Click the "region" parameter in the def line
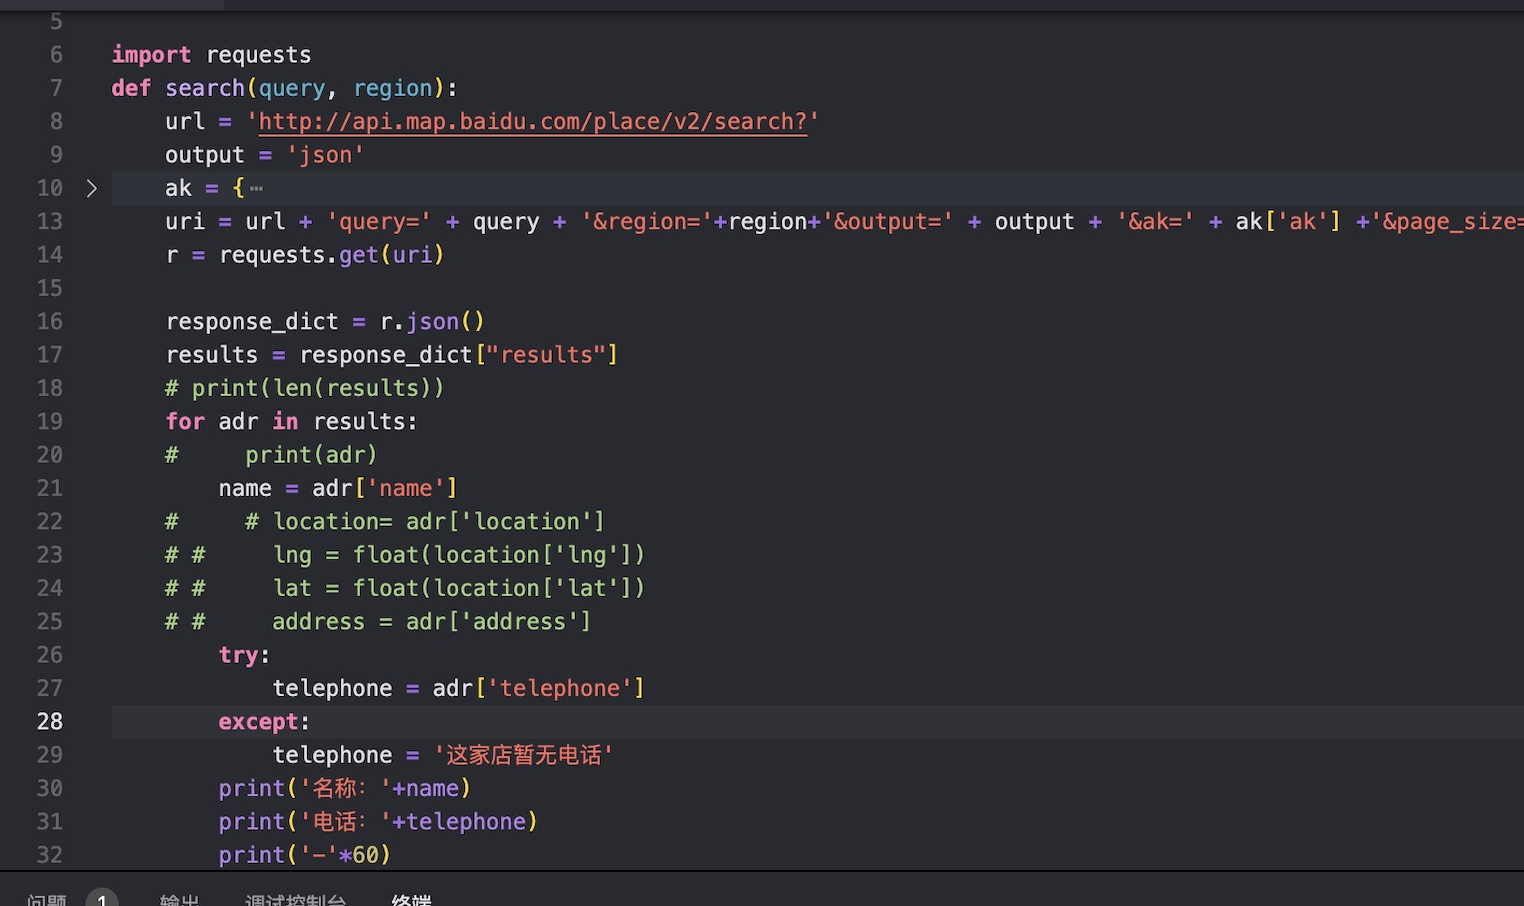Screen dimensions: 1524x906 pos(393,88)
